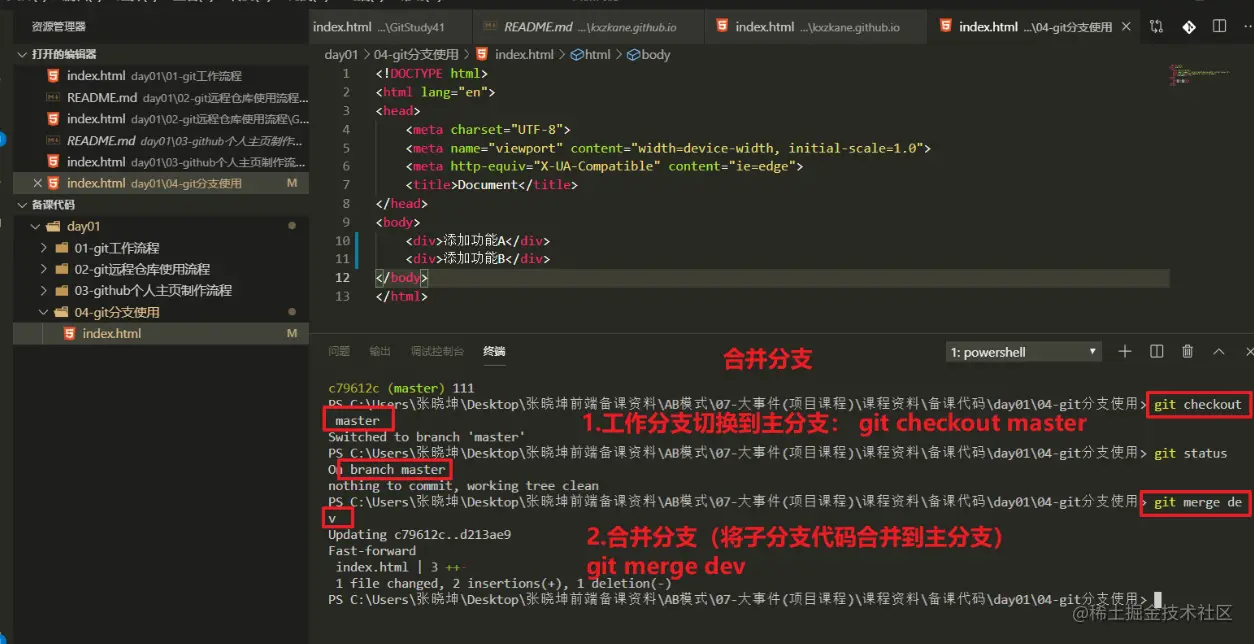This screenshot has height=644, width=1254.
Task: Click the day01 open folder icon
Action: [x=54, y=226]
